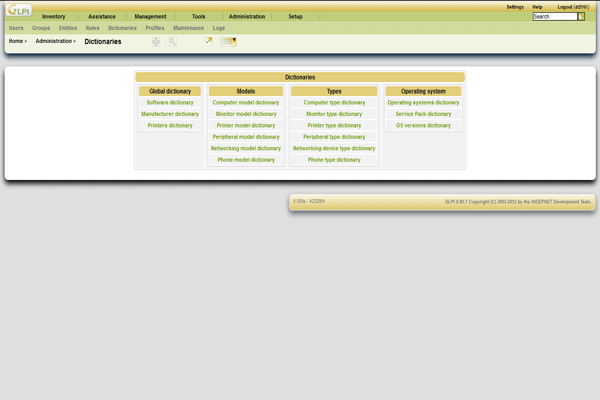Select Networking device type dictionary
The width and height of the screenshot is (600, 400).
pyautogui.click(x=334, y=148)
